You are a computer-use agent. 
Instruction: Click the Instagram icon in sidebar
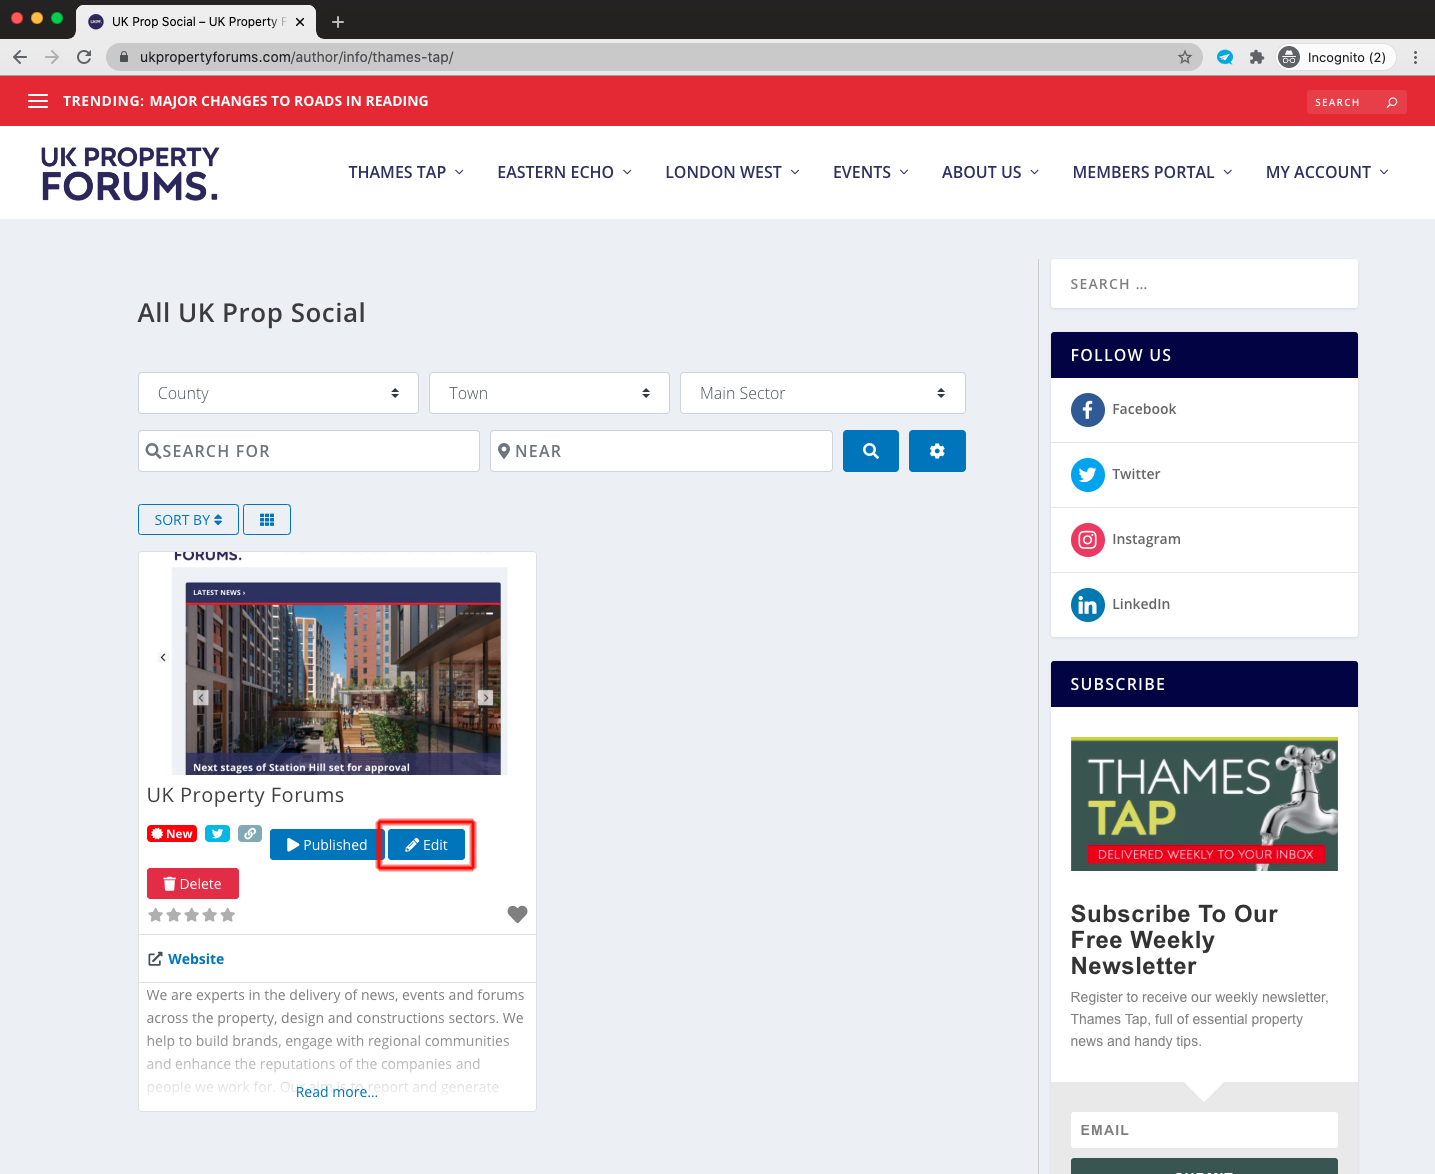(x=1087, y=540)
